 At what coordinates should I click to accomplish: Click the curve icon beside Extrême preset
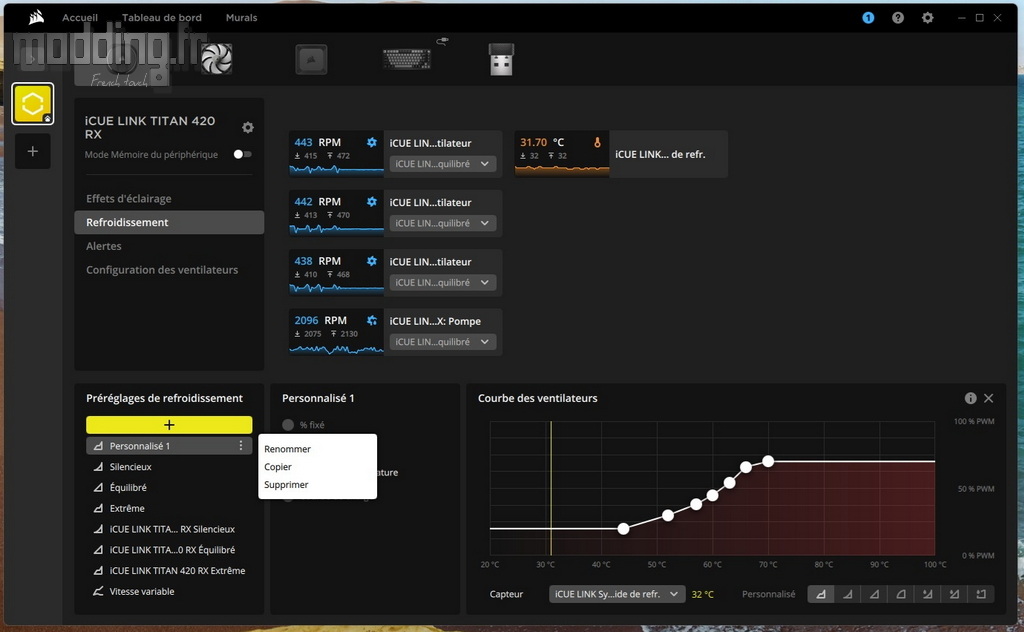pos(98,508)
